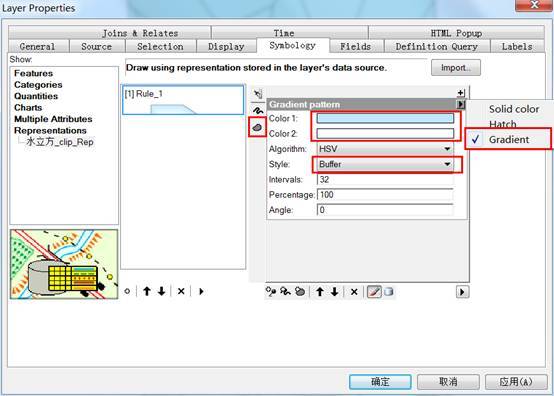Screen dimensions: 554x396
Task: Click add new stroke layer icon
Action: coord(285,292)
